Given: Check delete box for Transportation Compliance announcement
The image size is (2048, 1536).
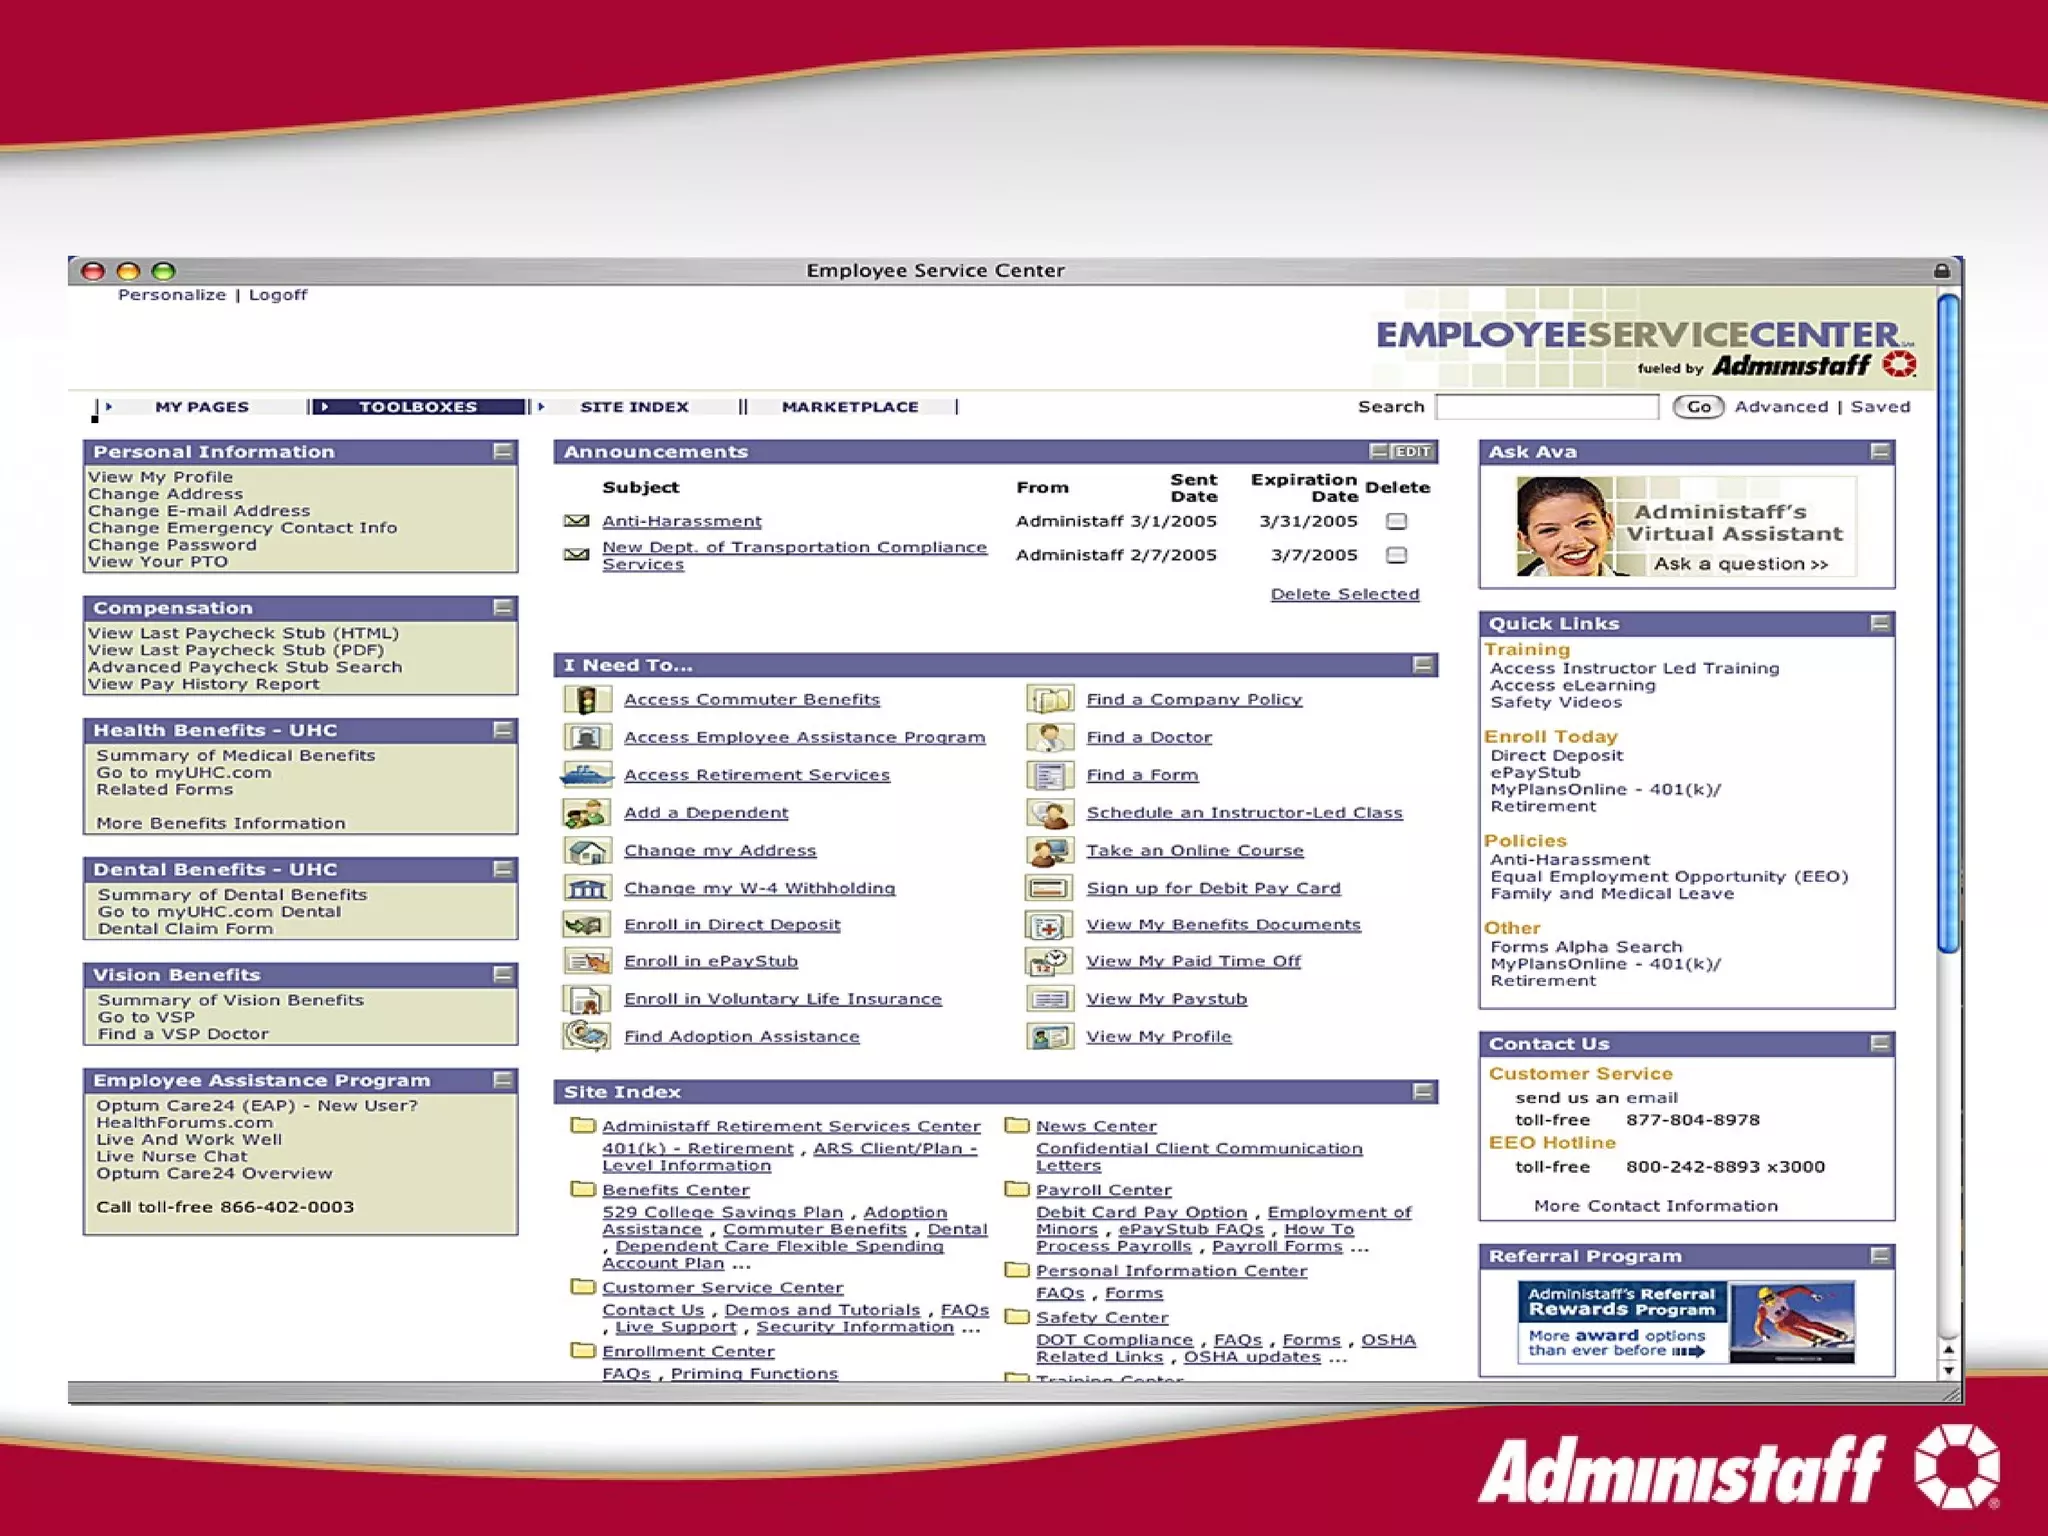Looking at the screenshot, I should 1397,555.
